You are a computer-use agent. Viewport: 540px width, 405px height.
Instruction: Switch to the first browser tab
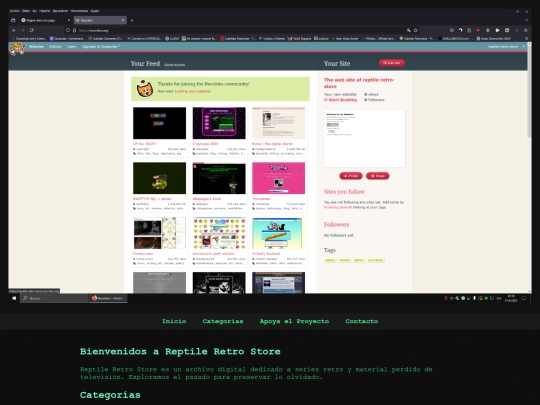(45, 20)
